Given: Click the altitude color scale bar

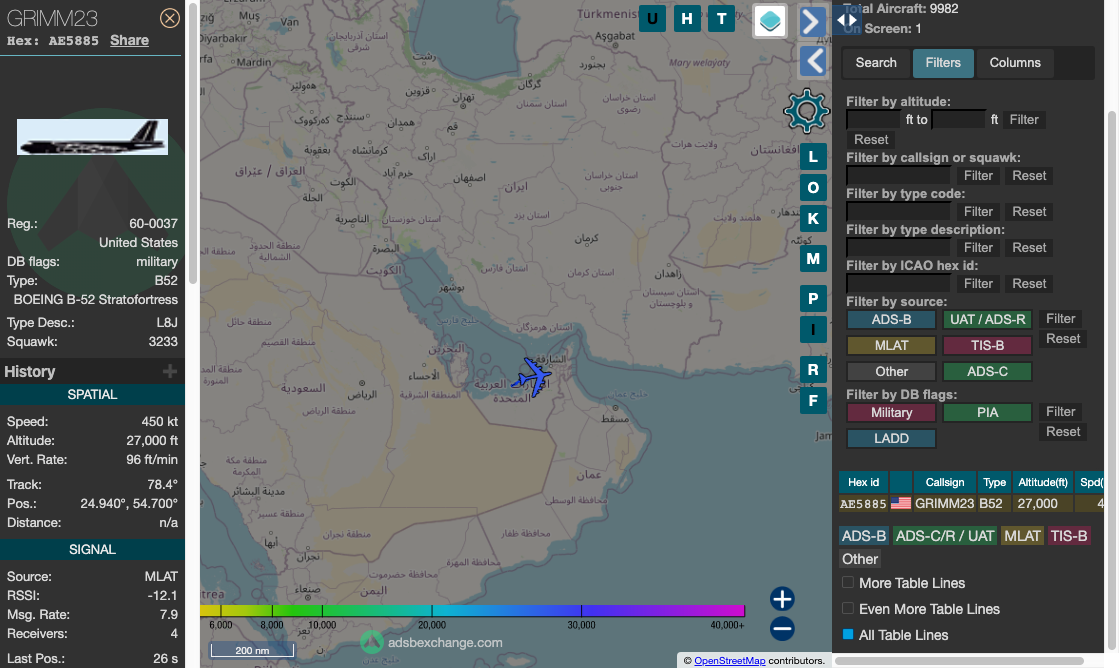Looking at the screenshot, I should tap(472, 610).
